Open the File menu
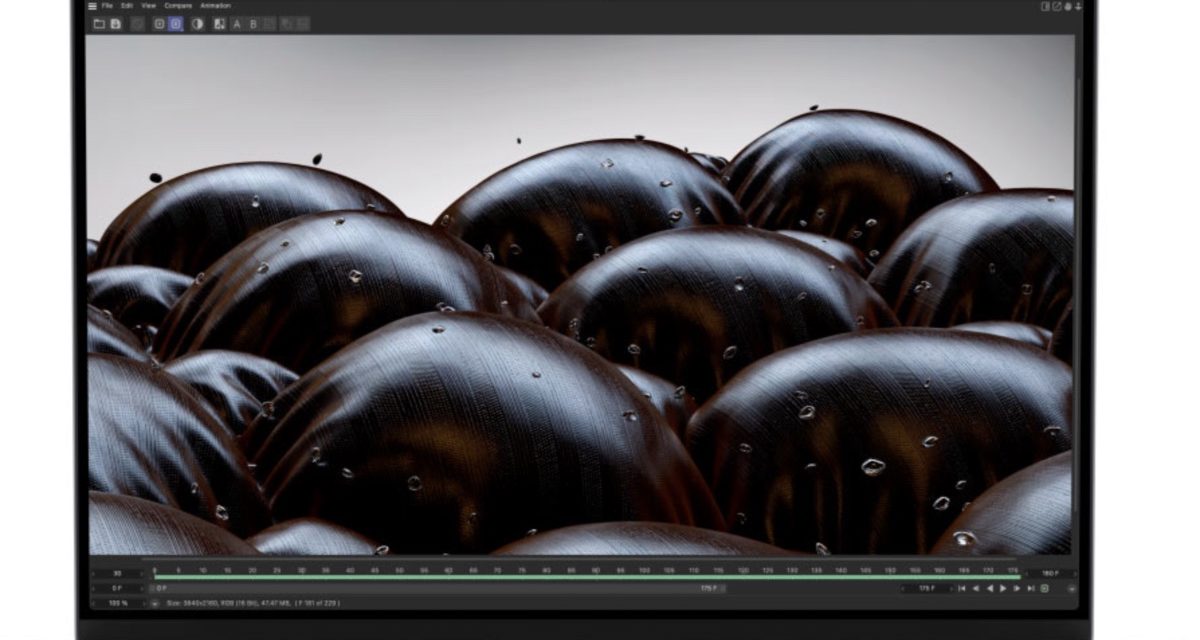 click(x=107, y=6)
